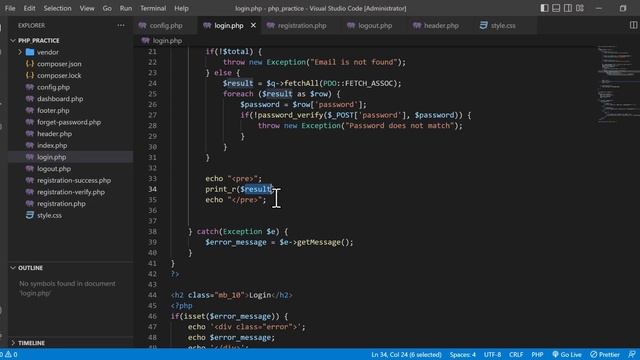The height and width of the screenshot is (360, 640).
Task: Open Customize Layout icon
Action: click(x=580, y=8)
